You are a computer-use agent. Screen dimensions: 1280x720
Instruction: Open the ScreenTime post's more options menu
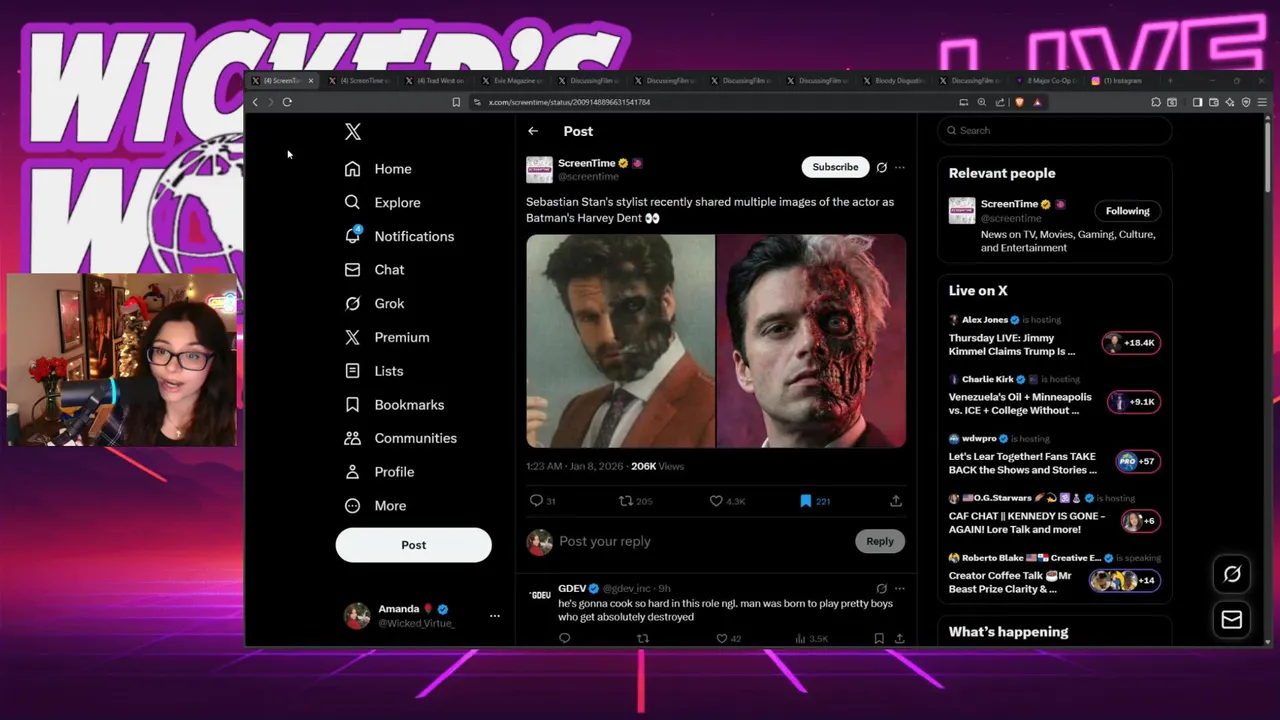tap(900, 167)
